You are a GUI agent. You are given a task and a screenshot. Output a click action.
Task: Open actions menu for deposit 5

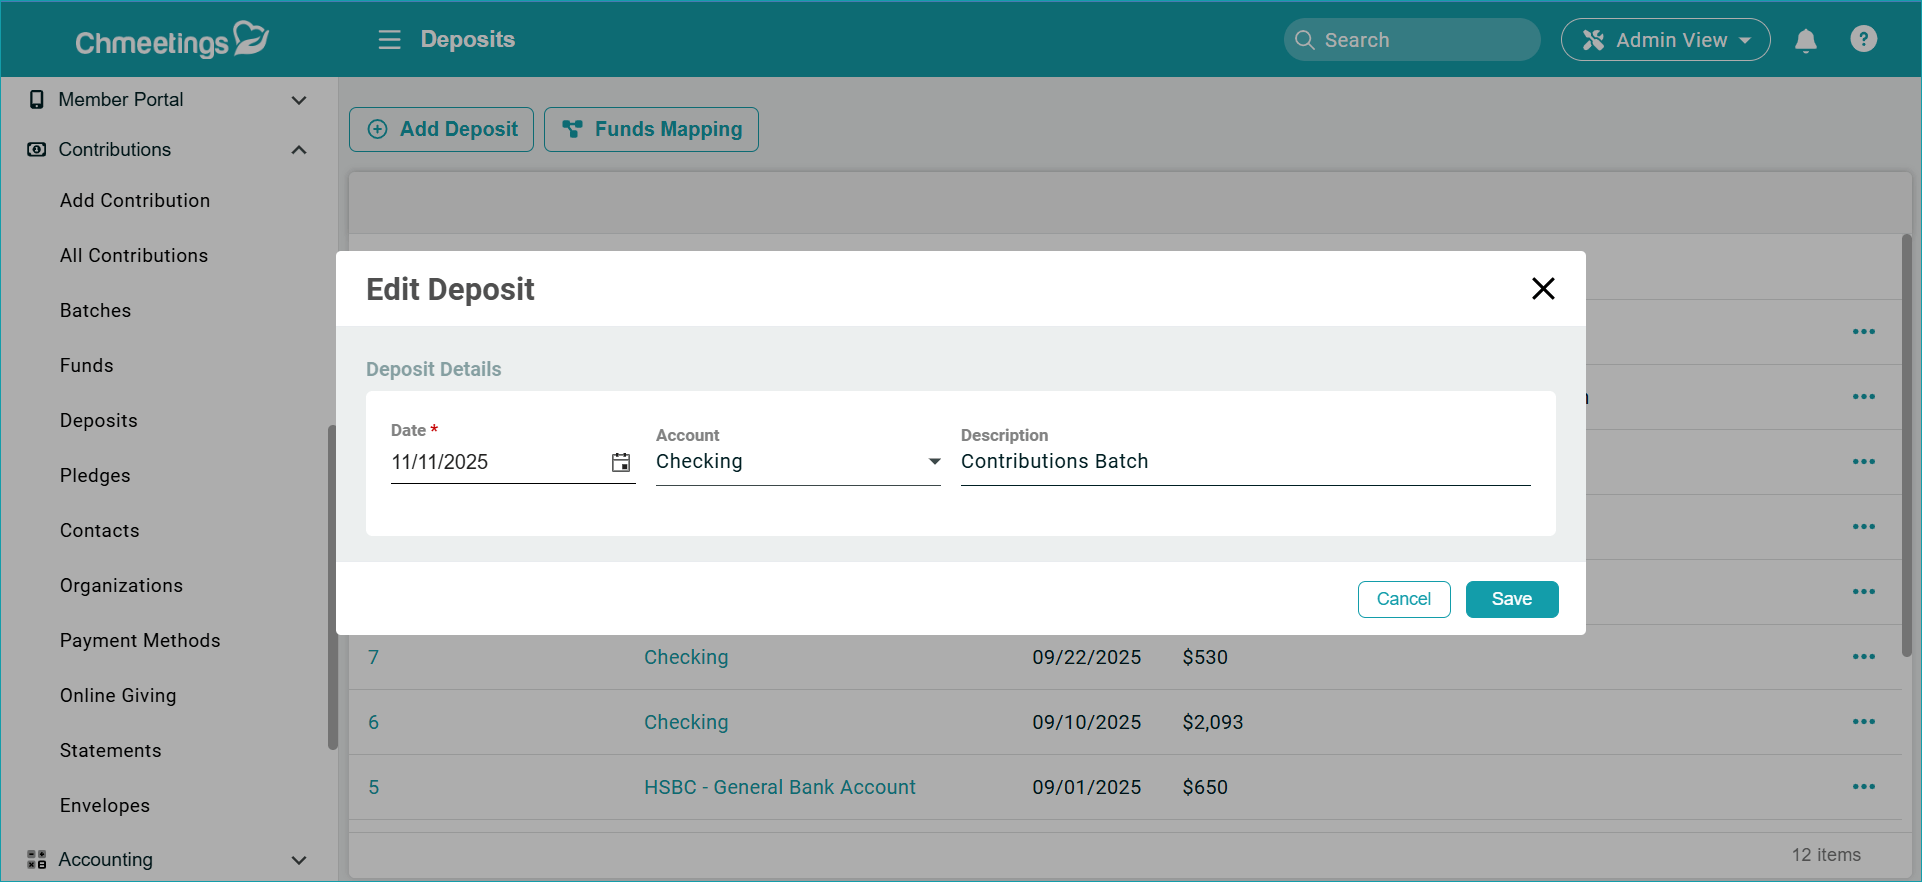(1863, 787)
